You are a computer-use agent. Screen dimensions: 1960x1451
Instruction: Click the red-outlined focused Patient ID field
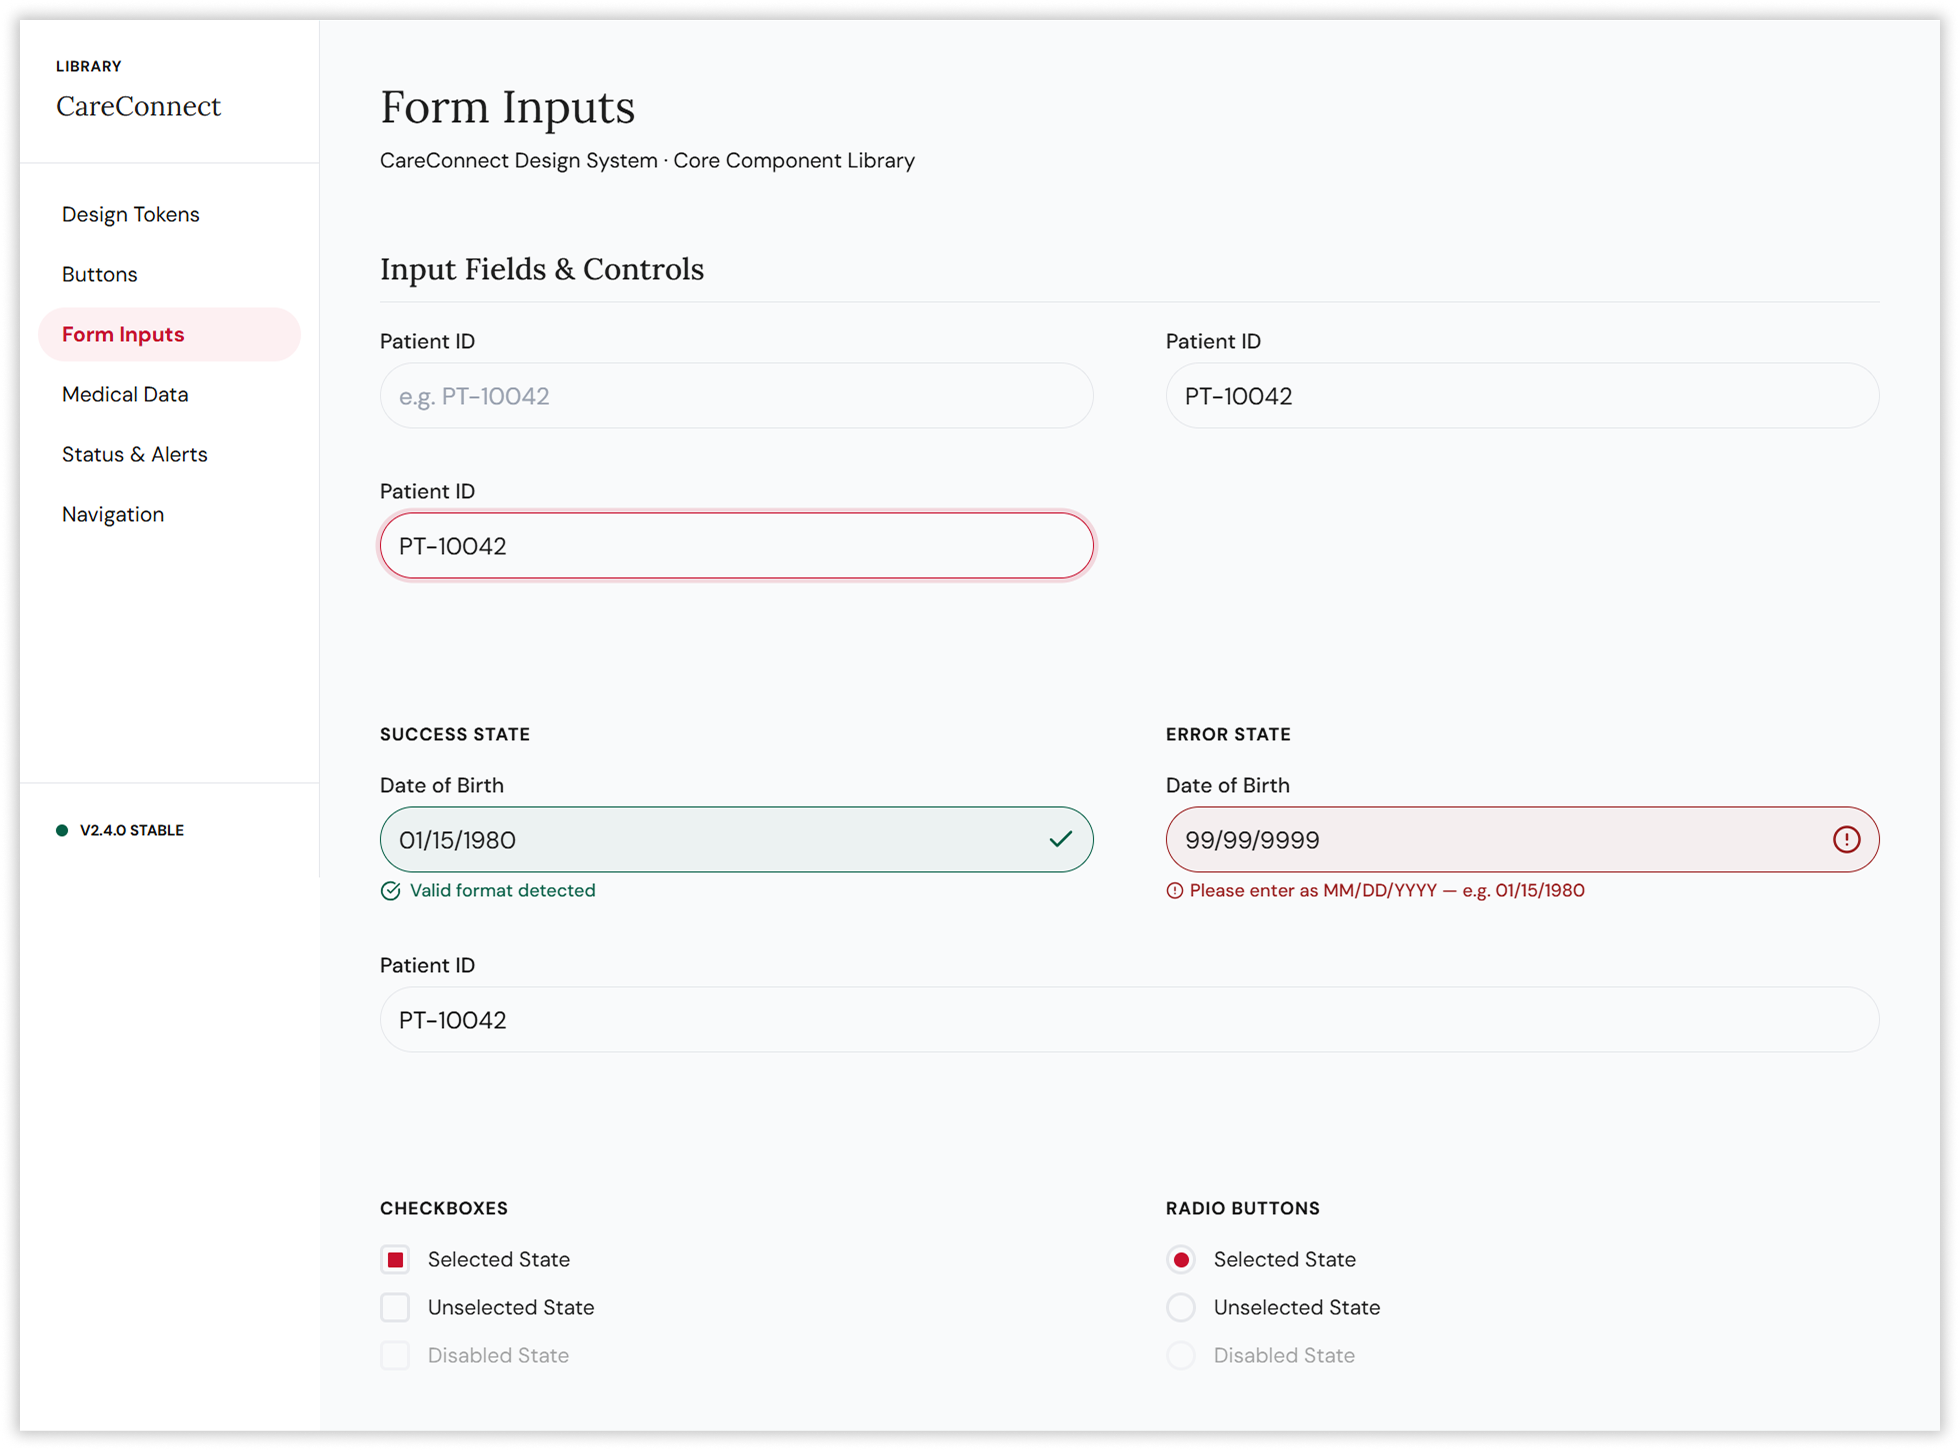736,546
